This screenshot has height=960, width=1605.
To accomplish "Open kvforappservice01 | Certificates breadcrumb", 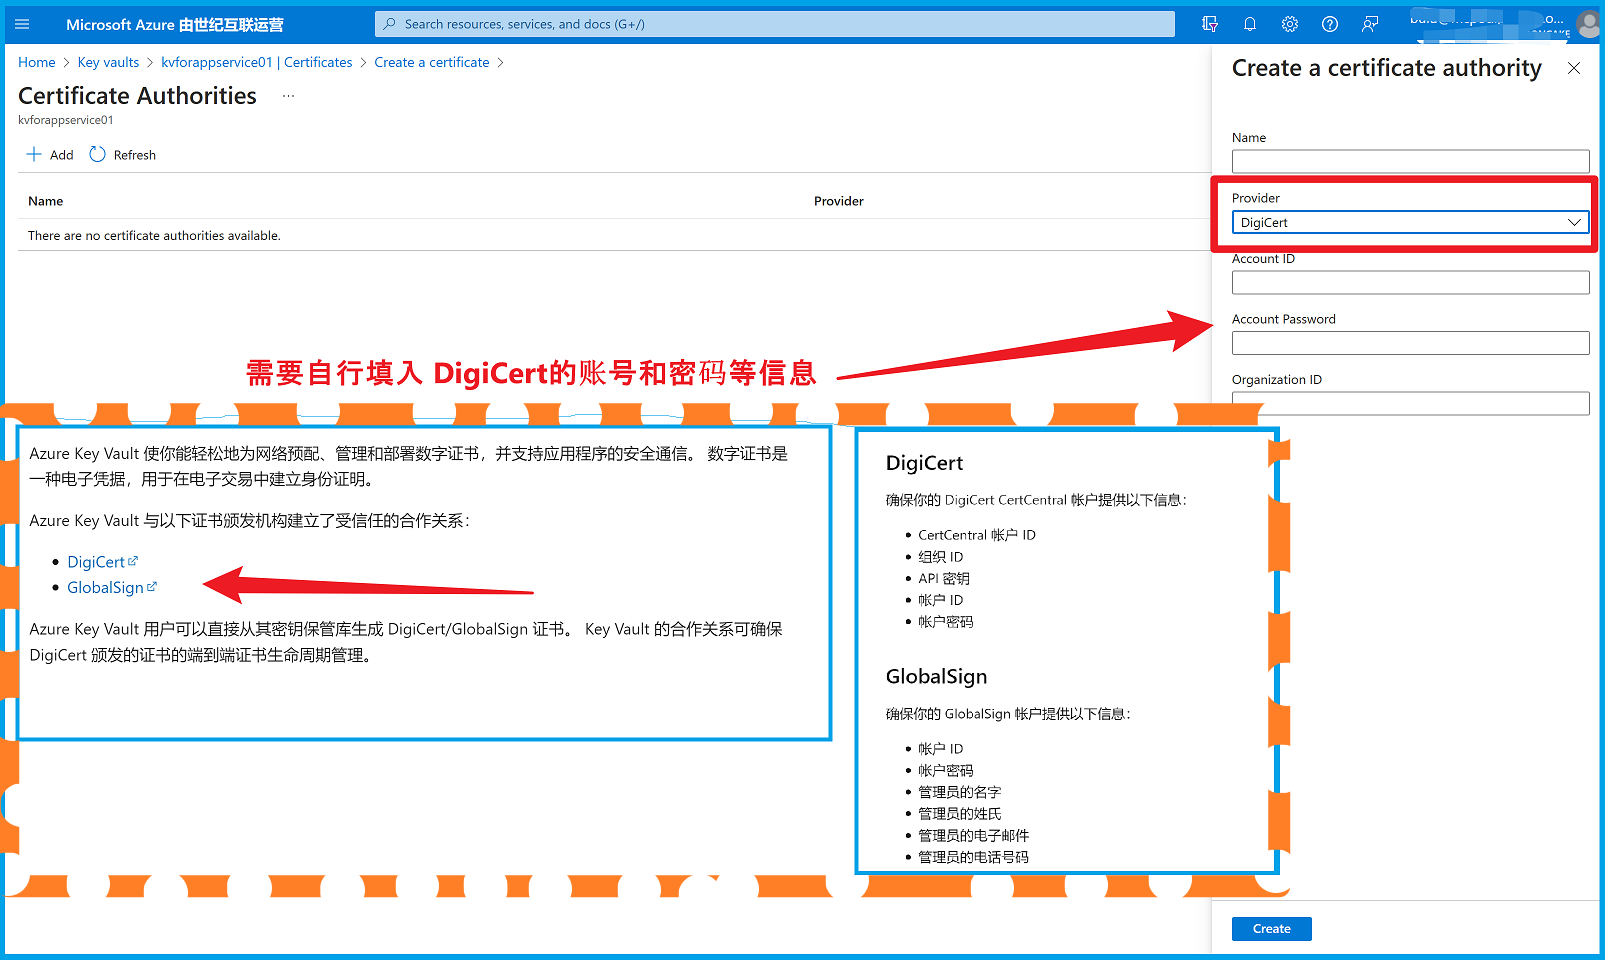I will tap(256, 62).
